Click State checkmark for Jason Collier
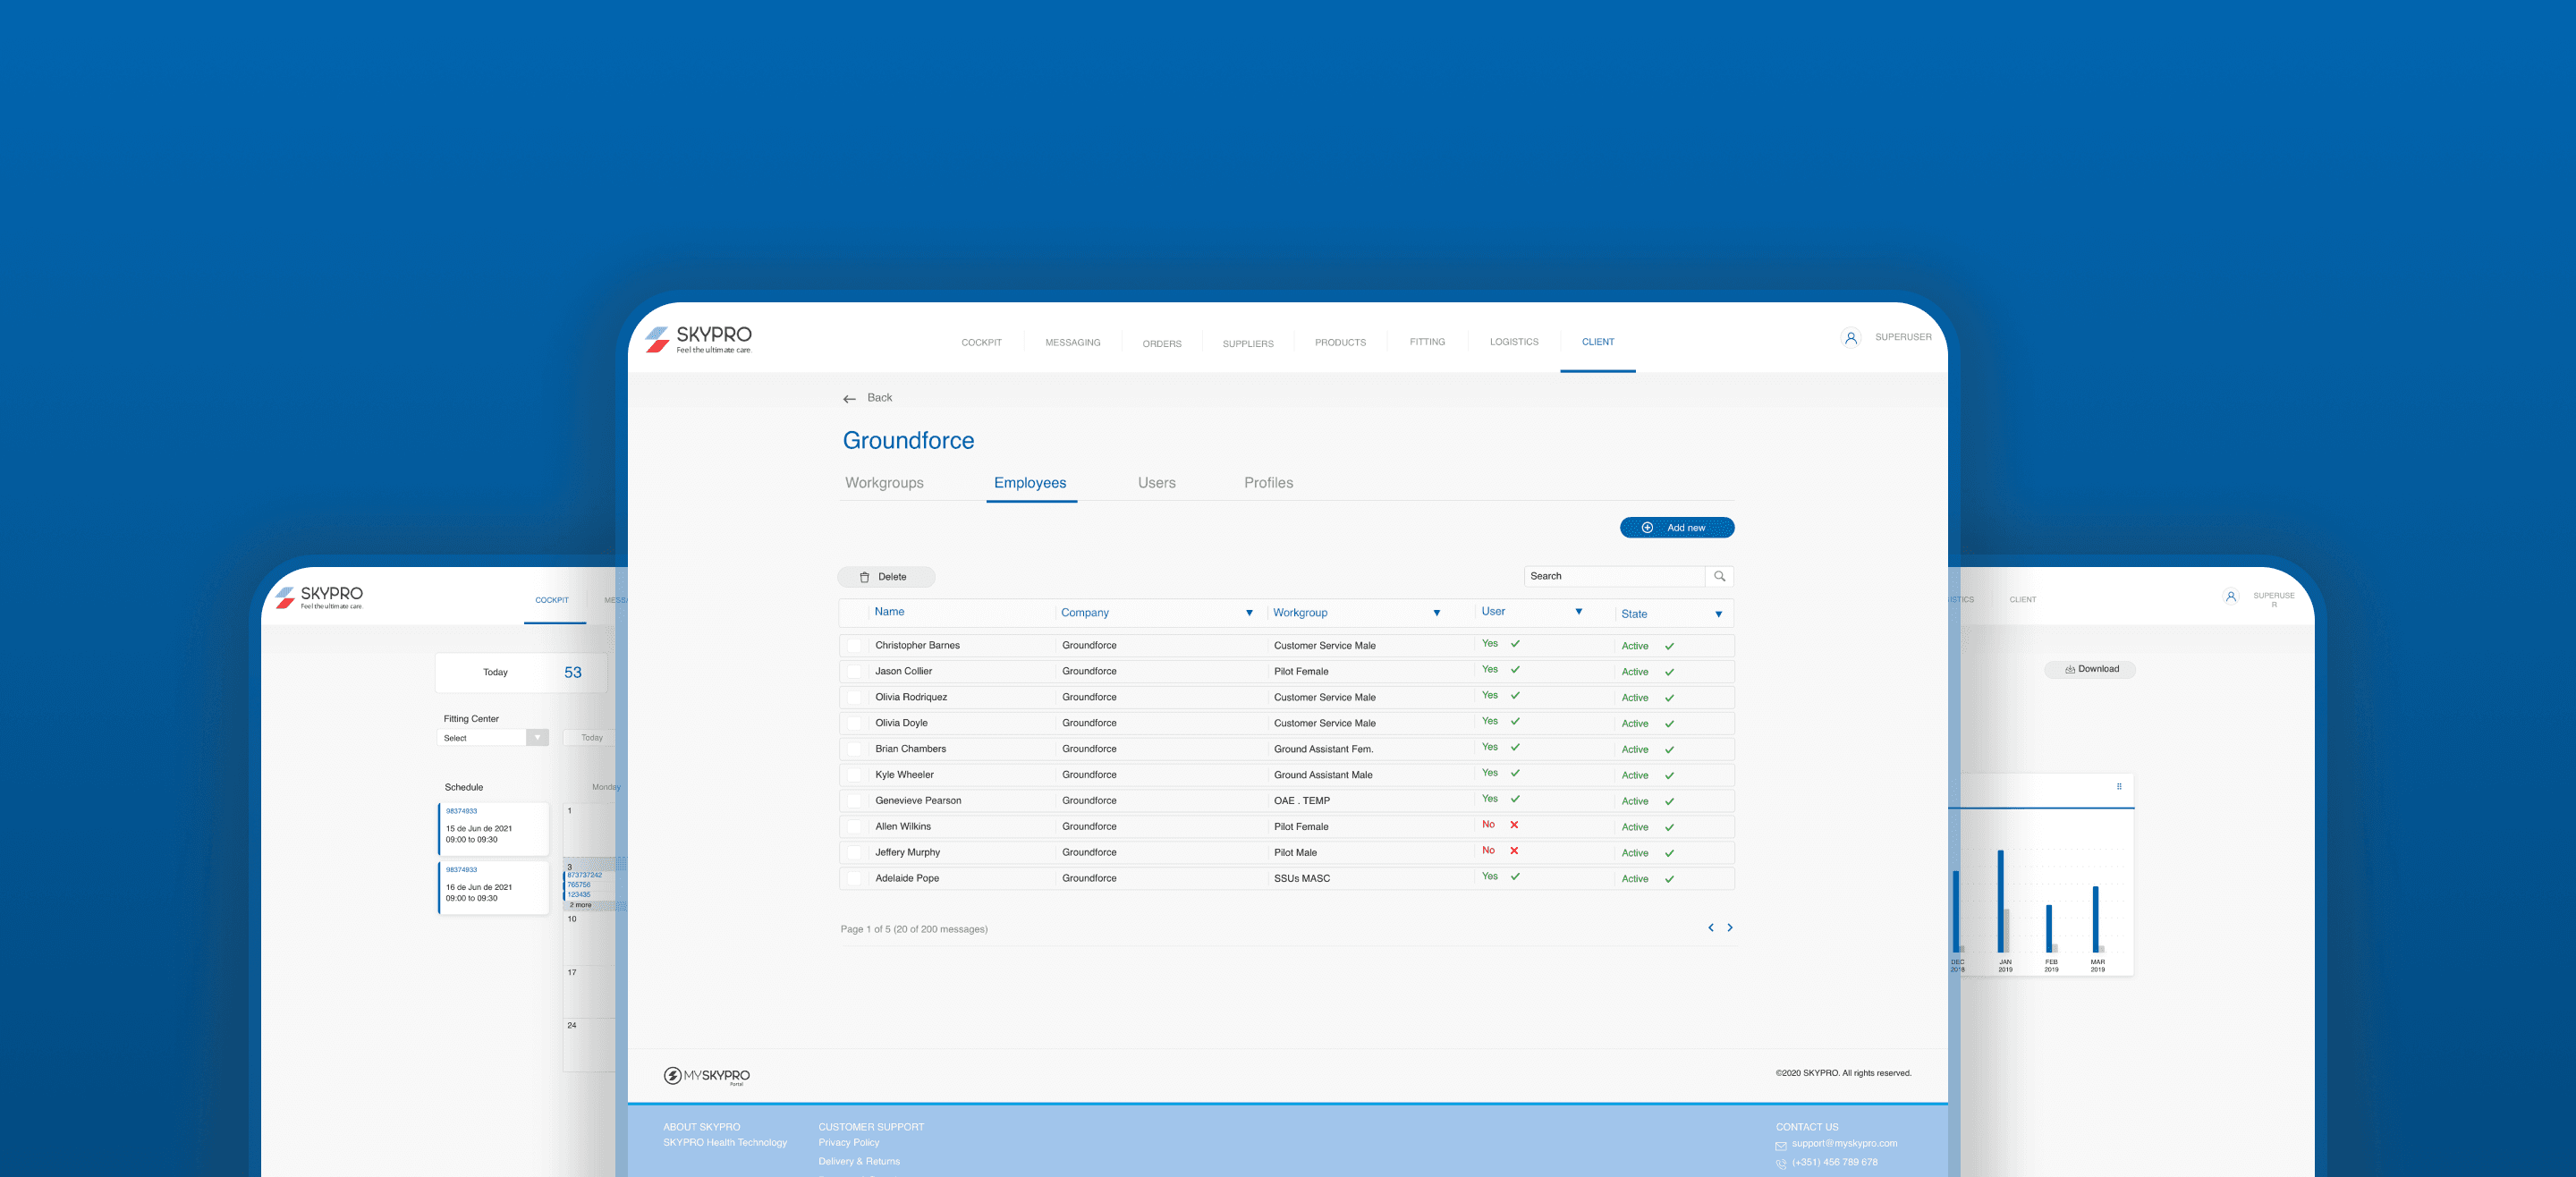 1669,672
